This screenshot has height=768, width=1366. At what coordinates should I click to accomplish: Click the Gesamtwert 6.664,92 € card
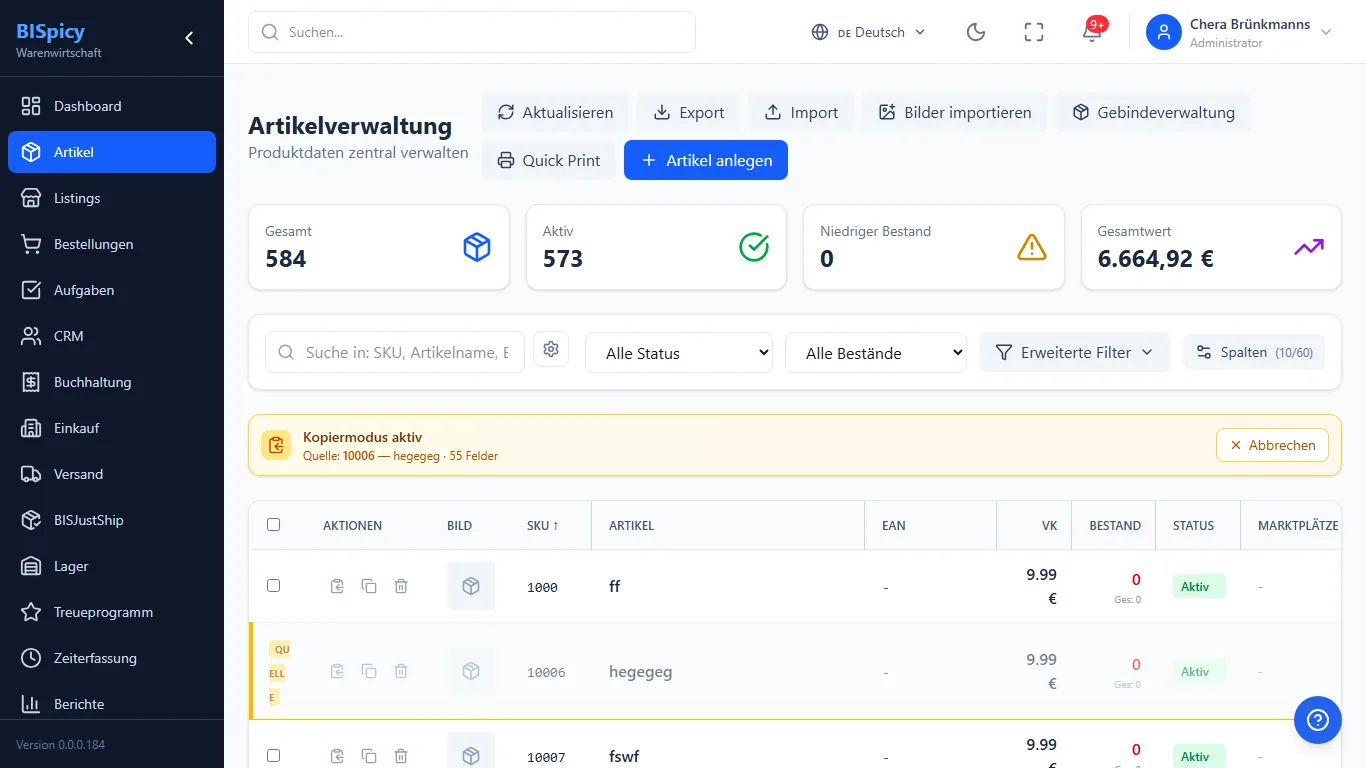pos(1211,247)
